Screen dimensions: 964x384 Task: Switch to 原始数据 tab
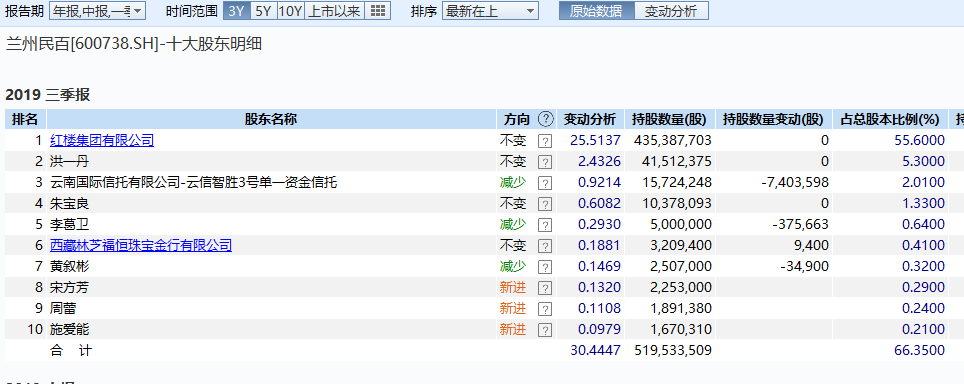(596, 11)
